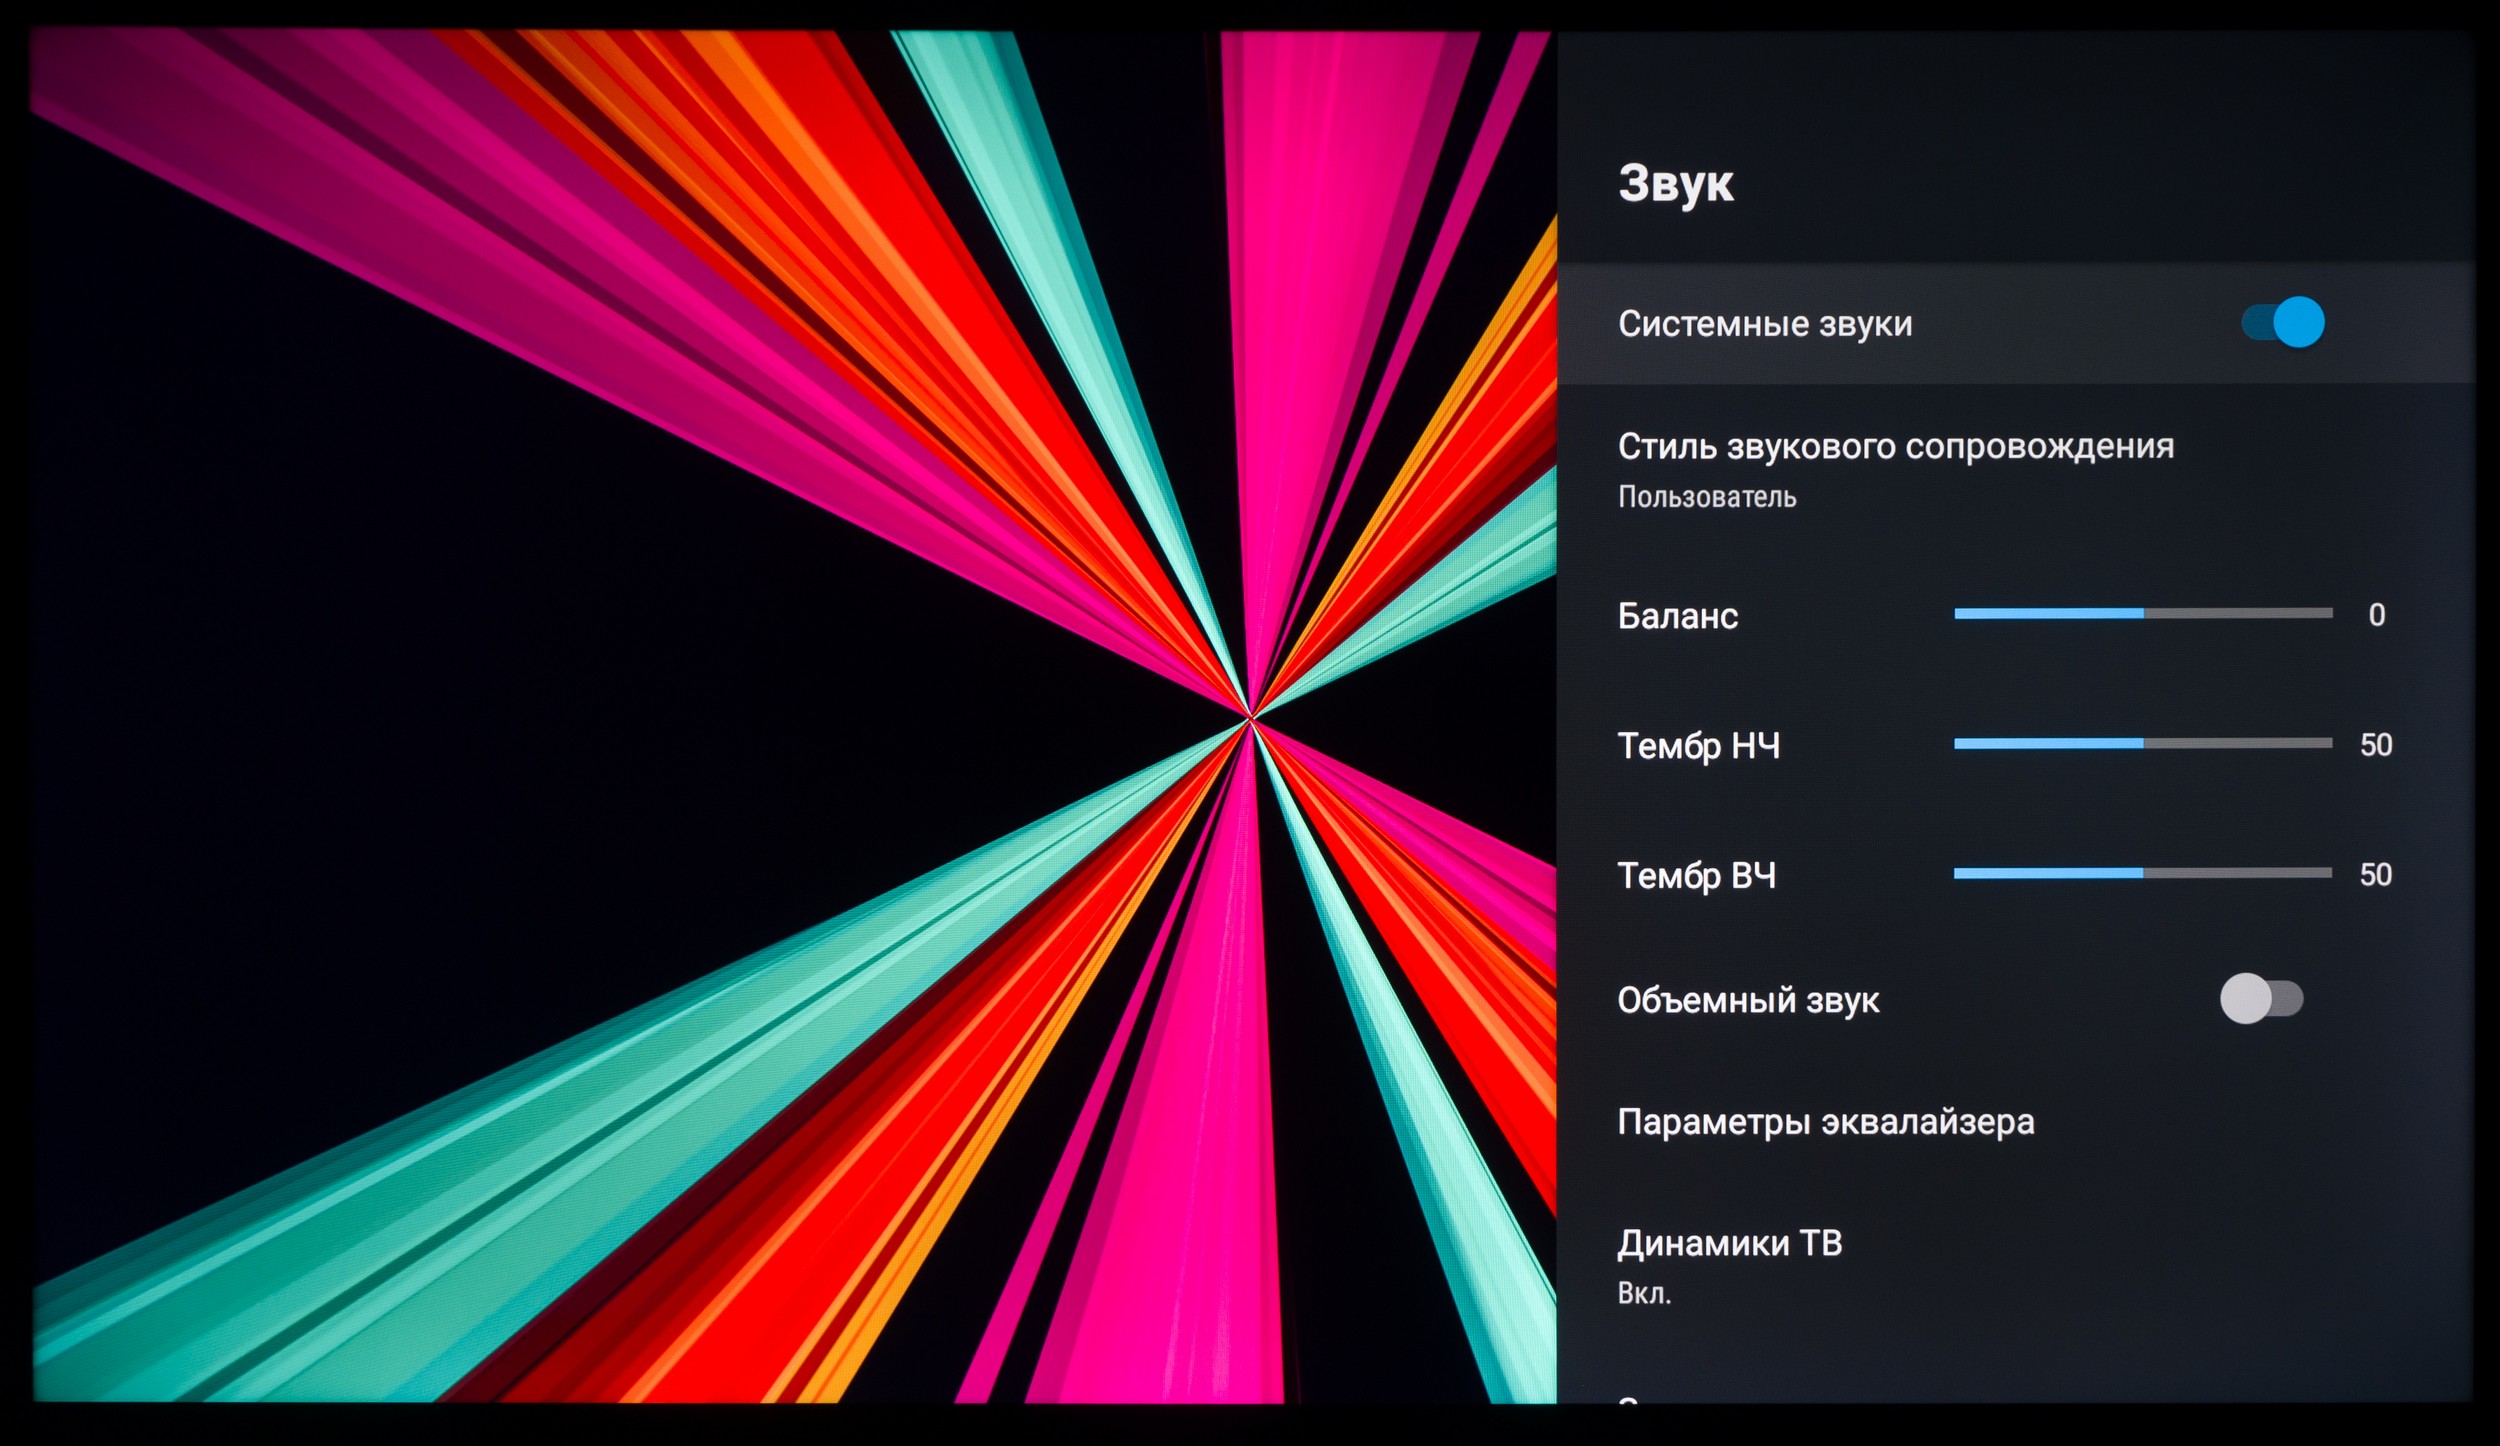Click the Тембр ВЧ slider bar
This screenshot has width=2500, height=1446.
(2143, 873)
